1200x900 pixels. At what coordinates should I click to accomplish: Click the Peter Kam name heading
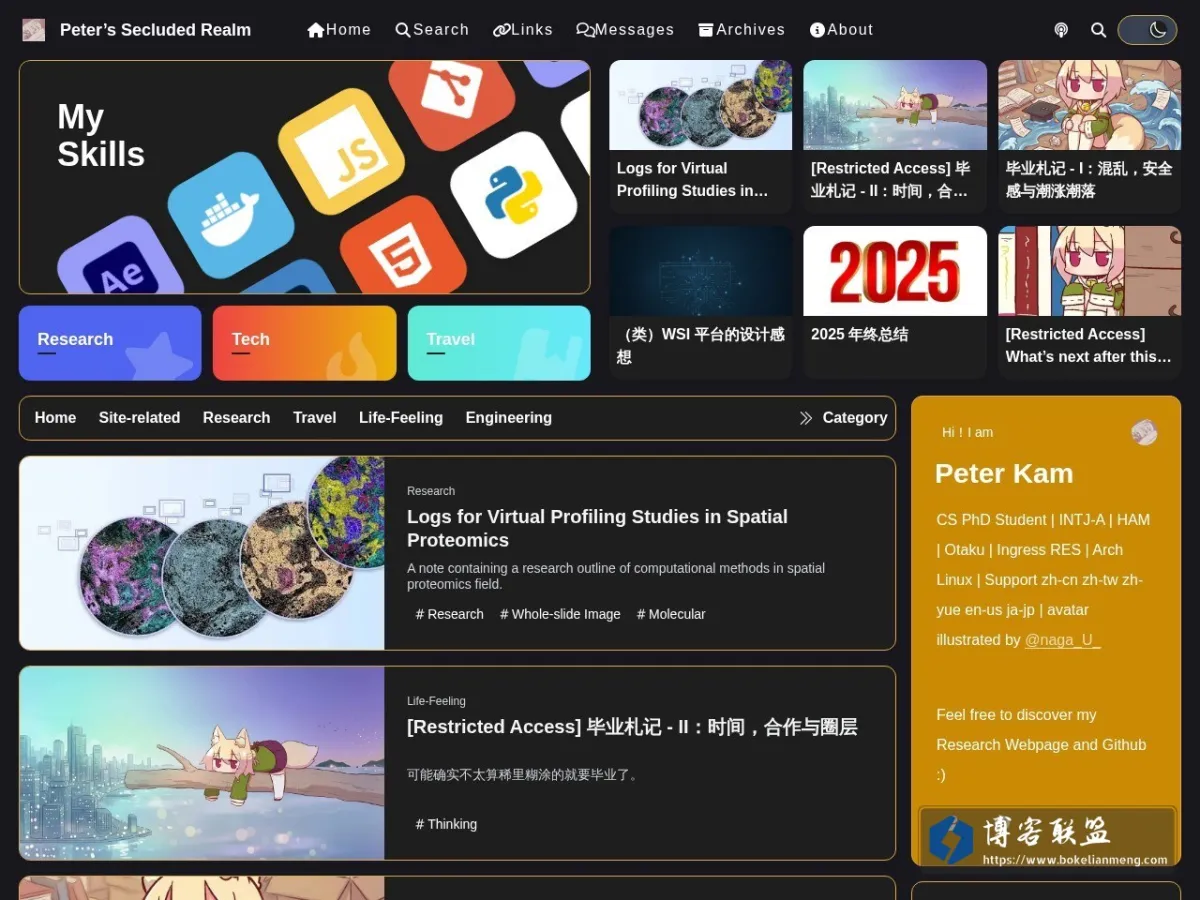tap(1004, 474)
